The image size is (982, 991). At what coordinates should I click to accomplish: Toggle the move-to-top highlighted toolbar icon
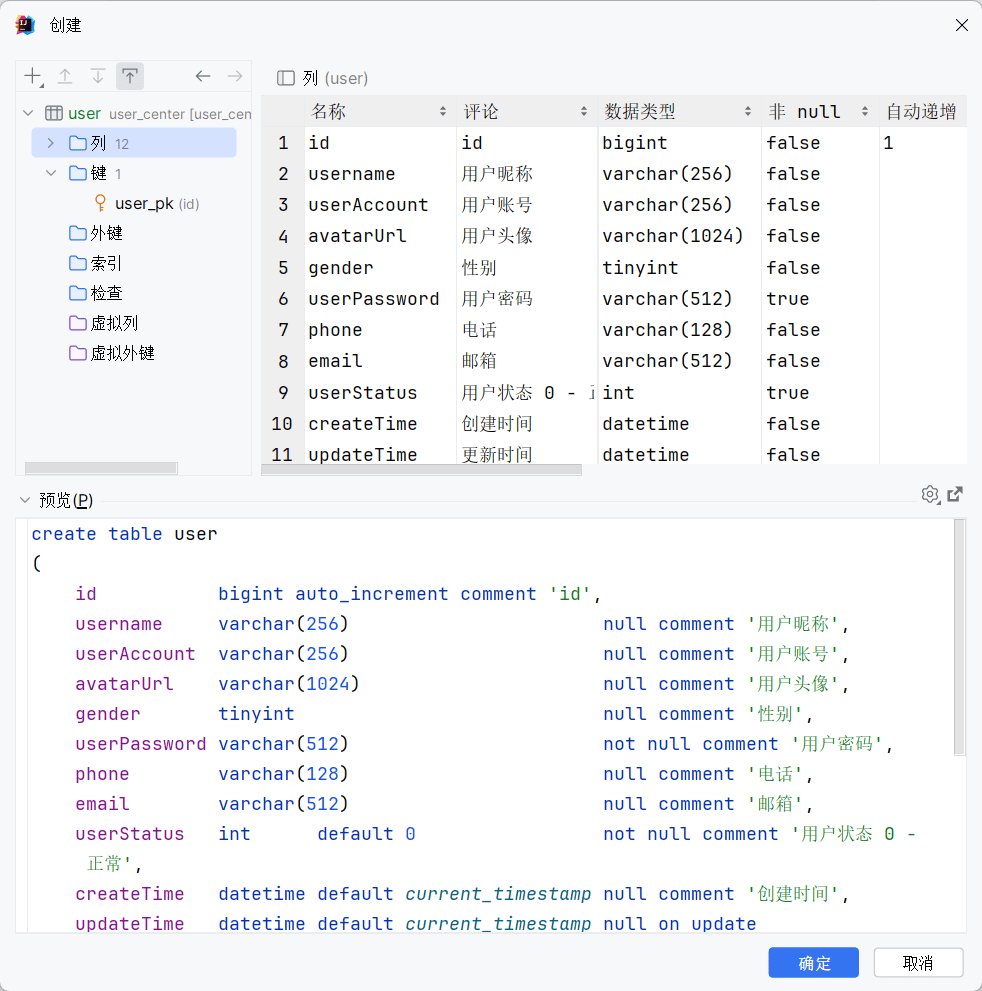coord(130,76)
